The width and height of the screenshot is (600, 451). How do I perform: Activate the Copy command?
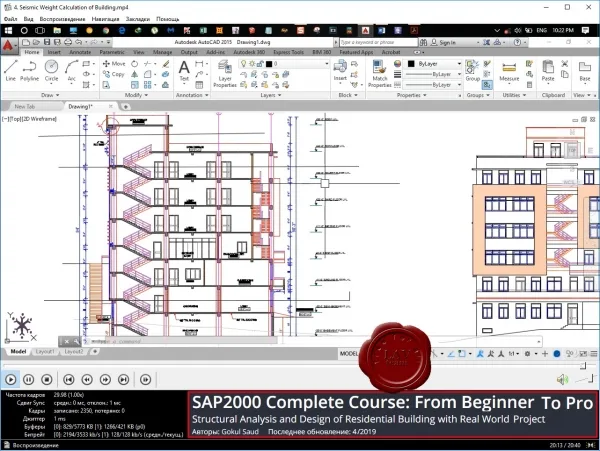click(x=114, y=74)
